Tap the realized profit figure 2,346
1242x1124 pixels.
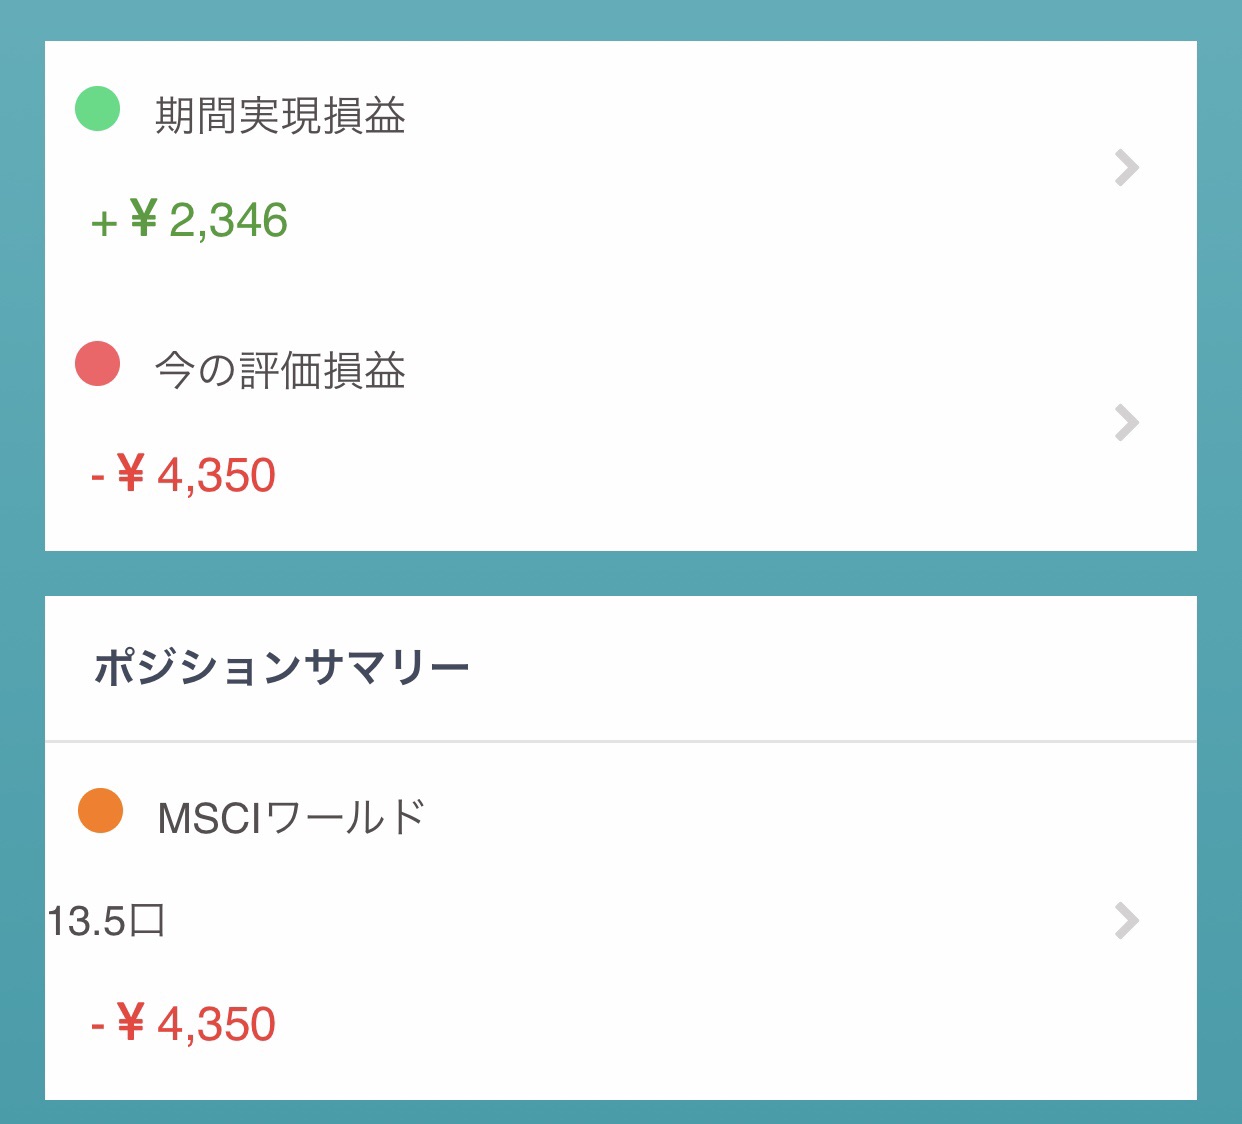229,220
